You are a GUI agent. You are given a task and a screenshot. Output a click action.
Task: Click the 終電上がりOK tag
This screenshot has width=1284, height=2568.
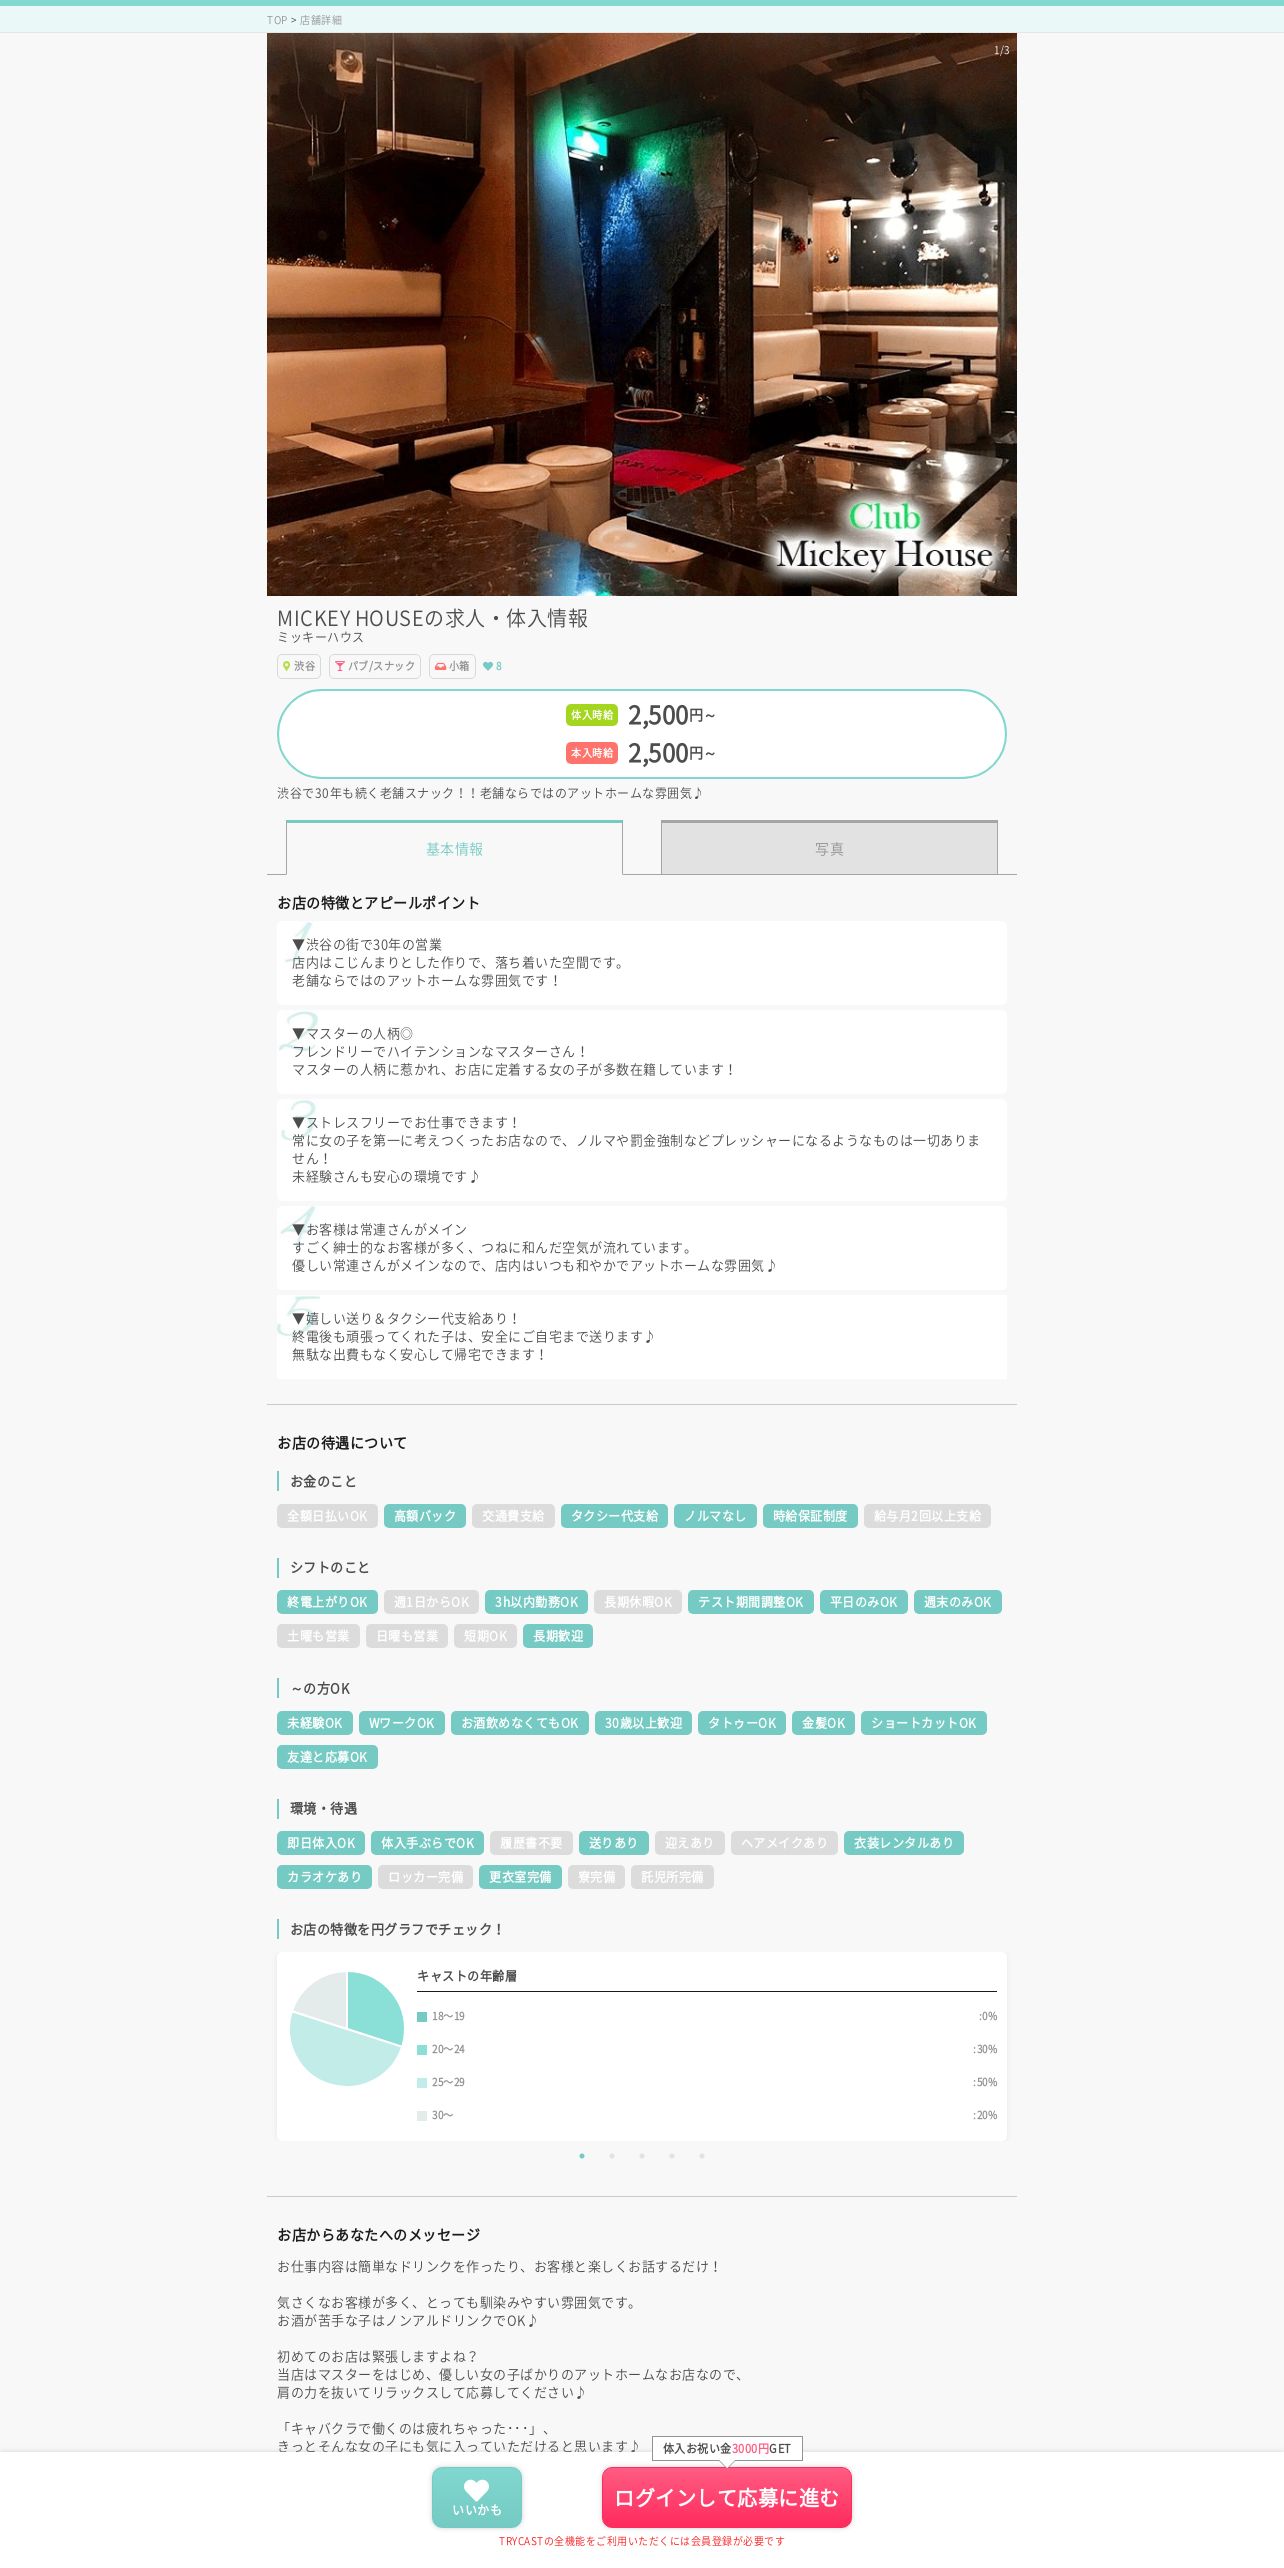(x=327, y=1602)
